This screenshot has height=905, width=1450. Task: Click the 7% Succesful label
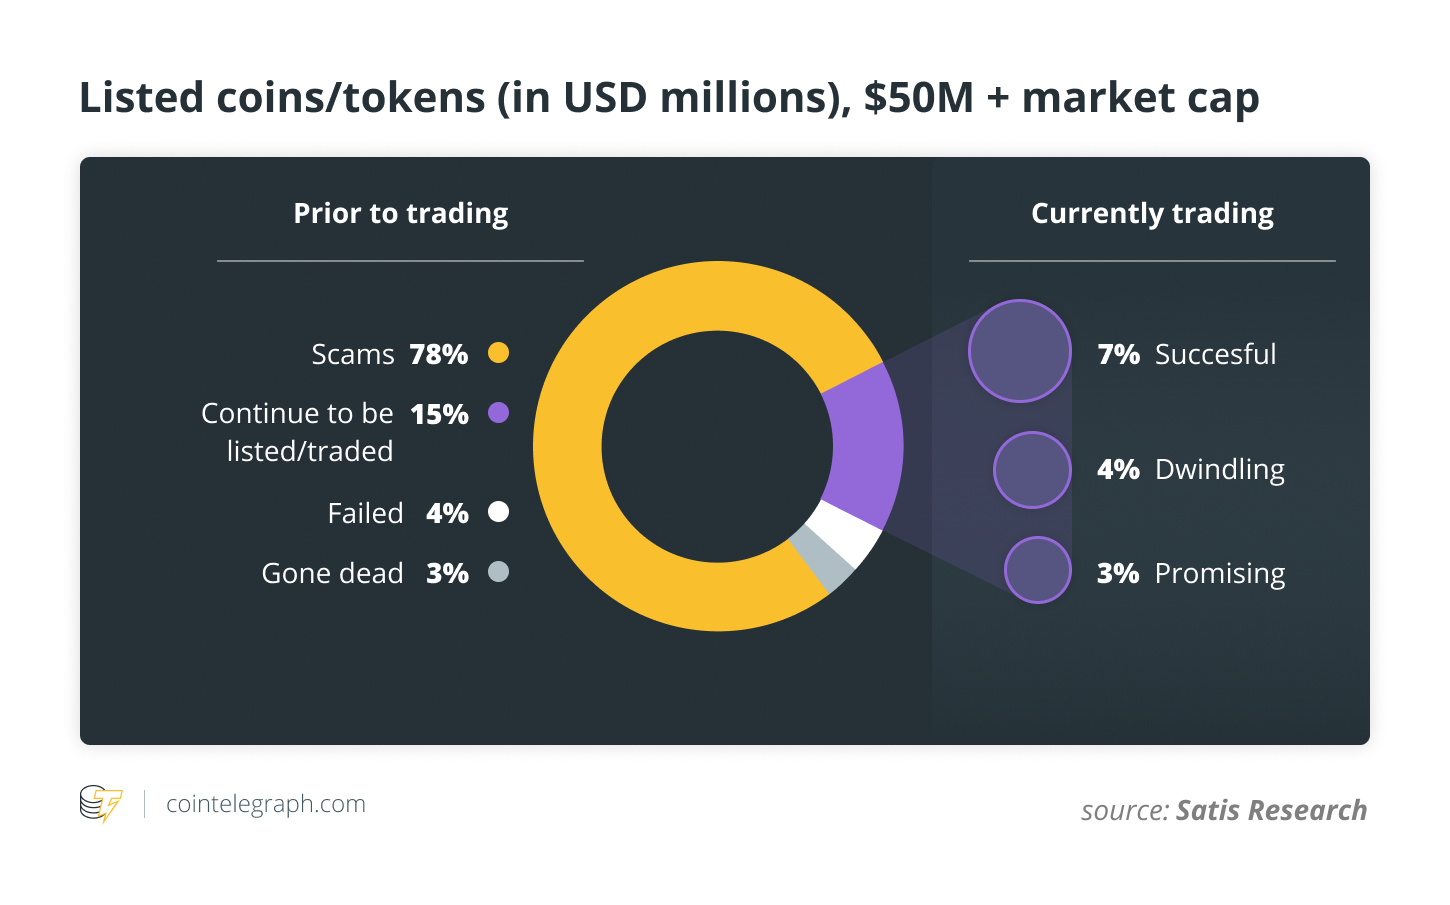point(1187,354)
